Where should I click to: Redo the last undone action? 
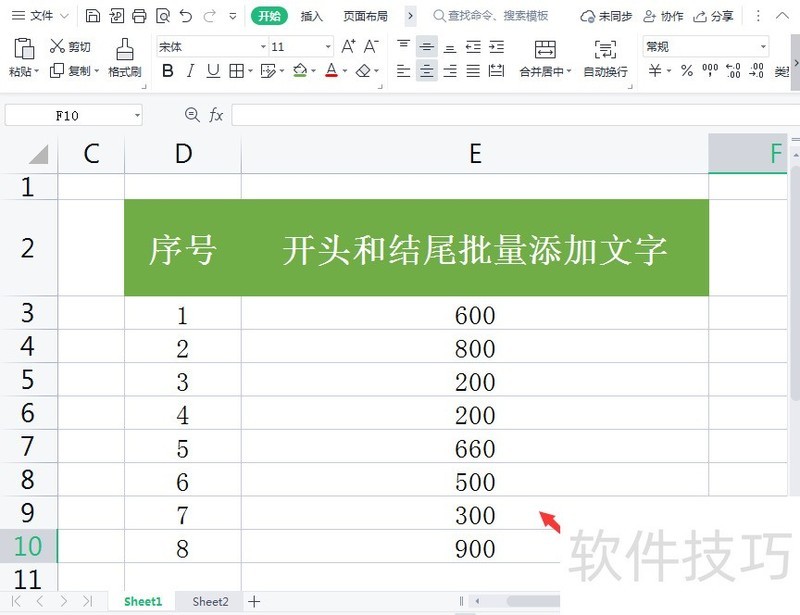tap(209, 16)
